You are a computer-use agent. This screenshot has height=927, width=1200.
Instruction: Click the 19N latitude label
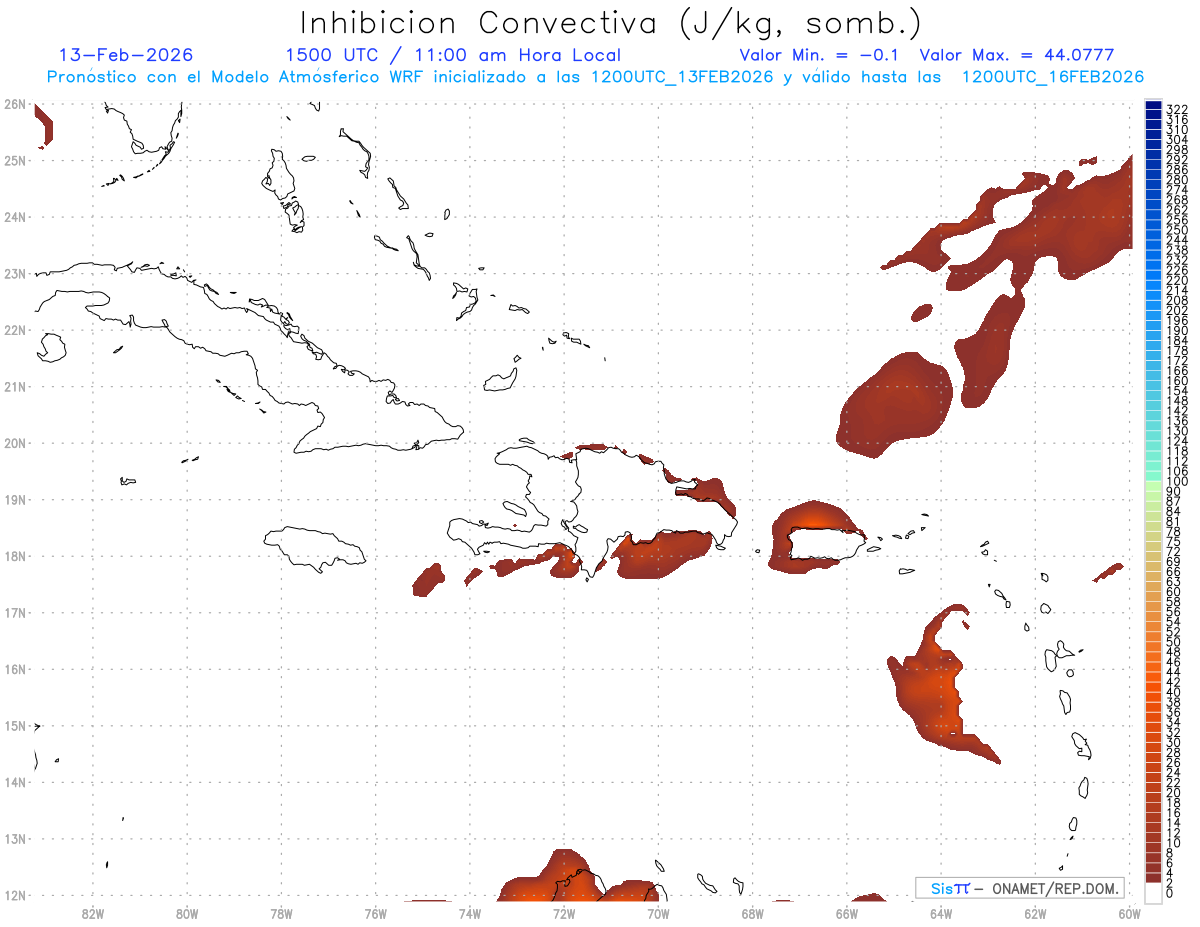click(14, 499)
